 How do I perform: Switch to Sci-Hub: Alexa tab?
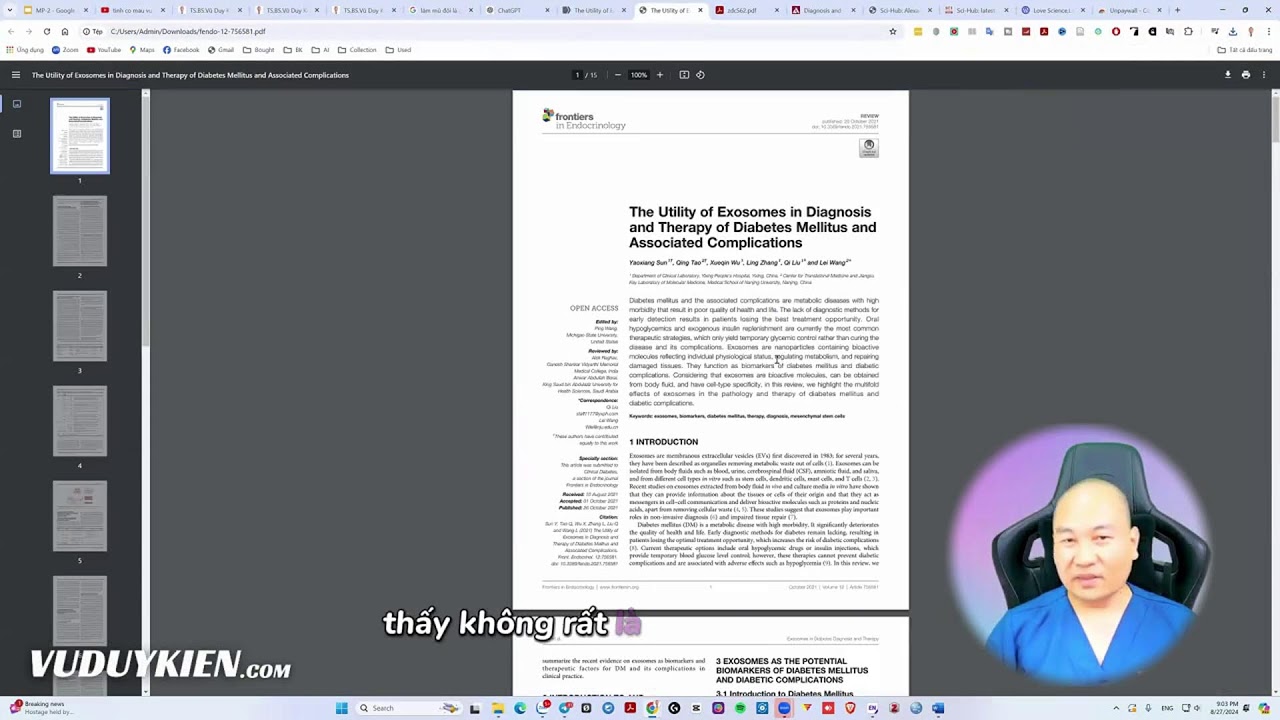[x=901, y=10]
